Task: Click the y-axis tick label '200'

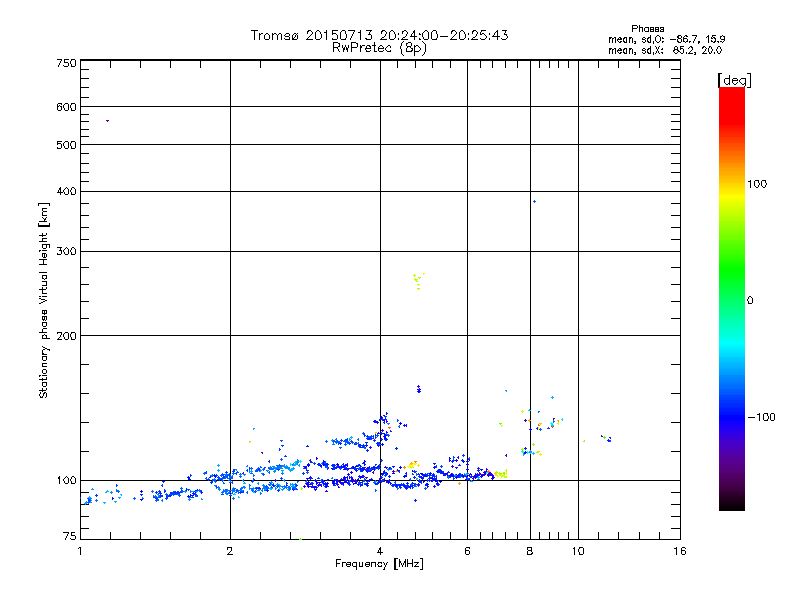Action: tap(66, 336)
